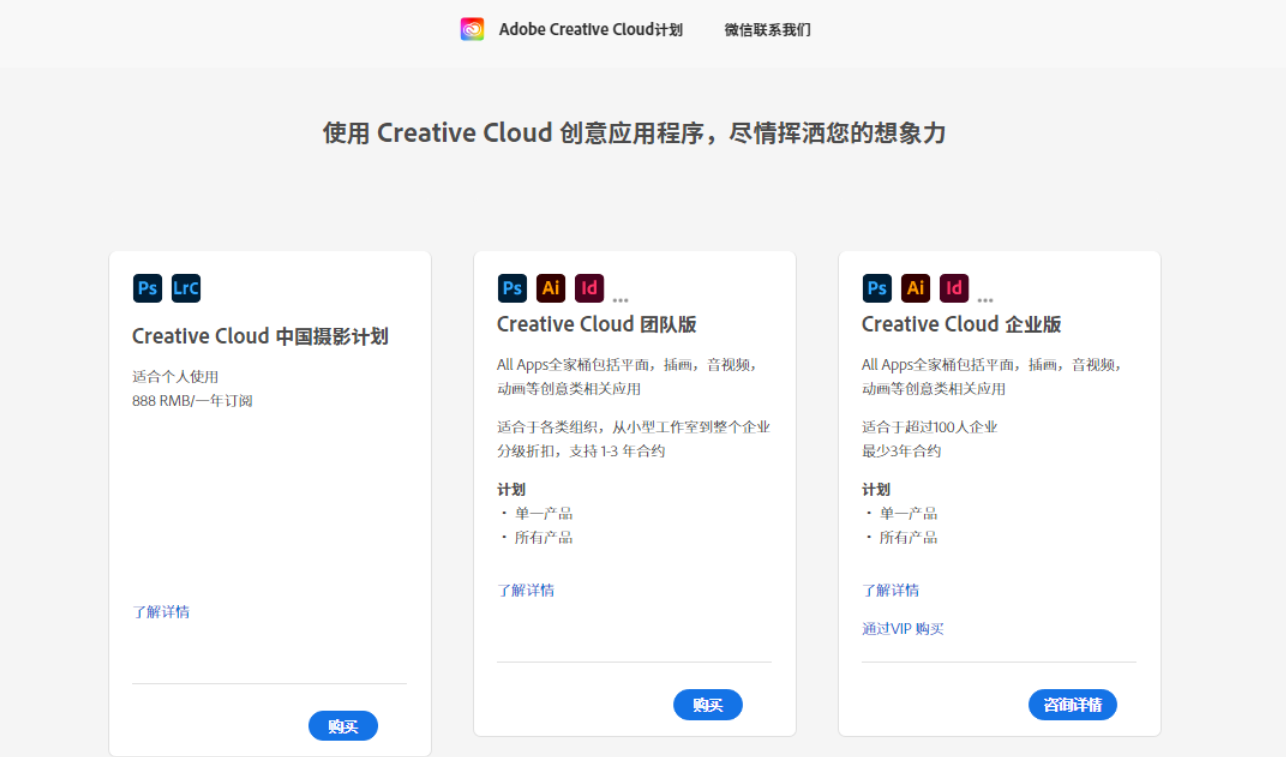
Task: Click the 计划 heading in 企业版 card
Action: tap(876, 489)
